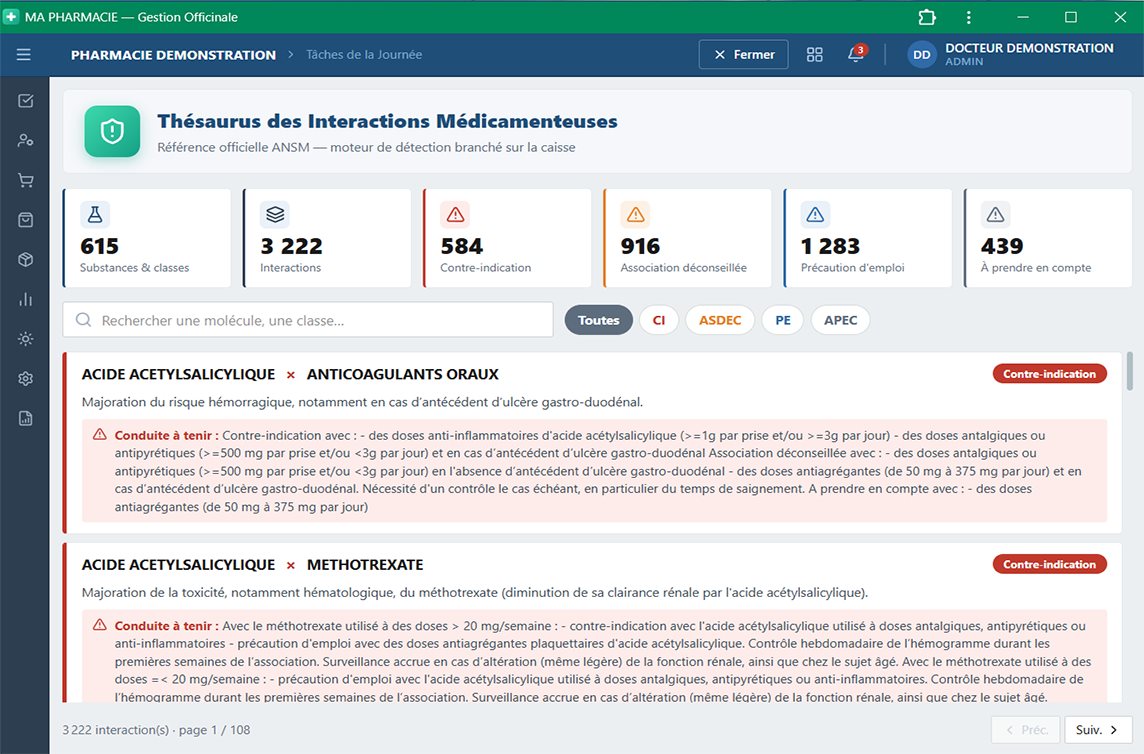Filter by the ASDEC chip
1144x754 pixels.
(x=720, y=320)
